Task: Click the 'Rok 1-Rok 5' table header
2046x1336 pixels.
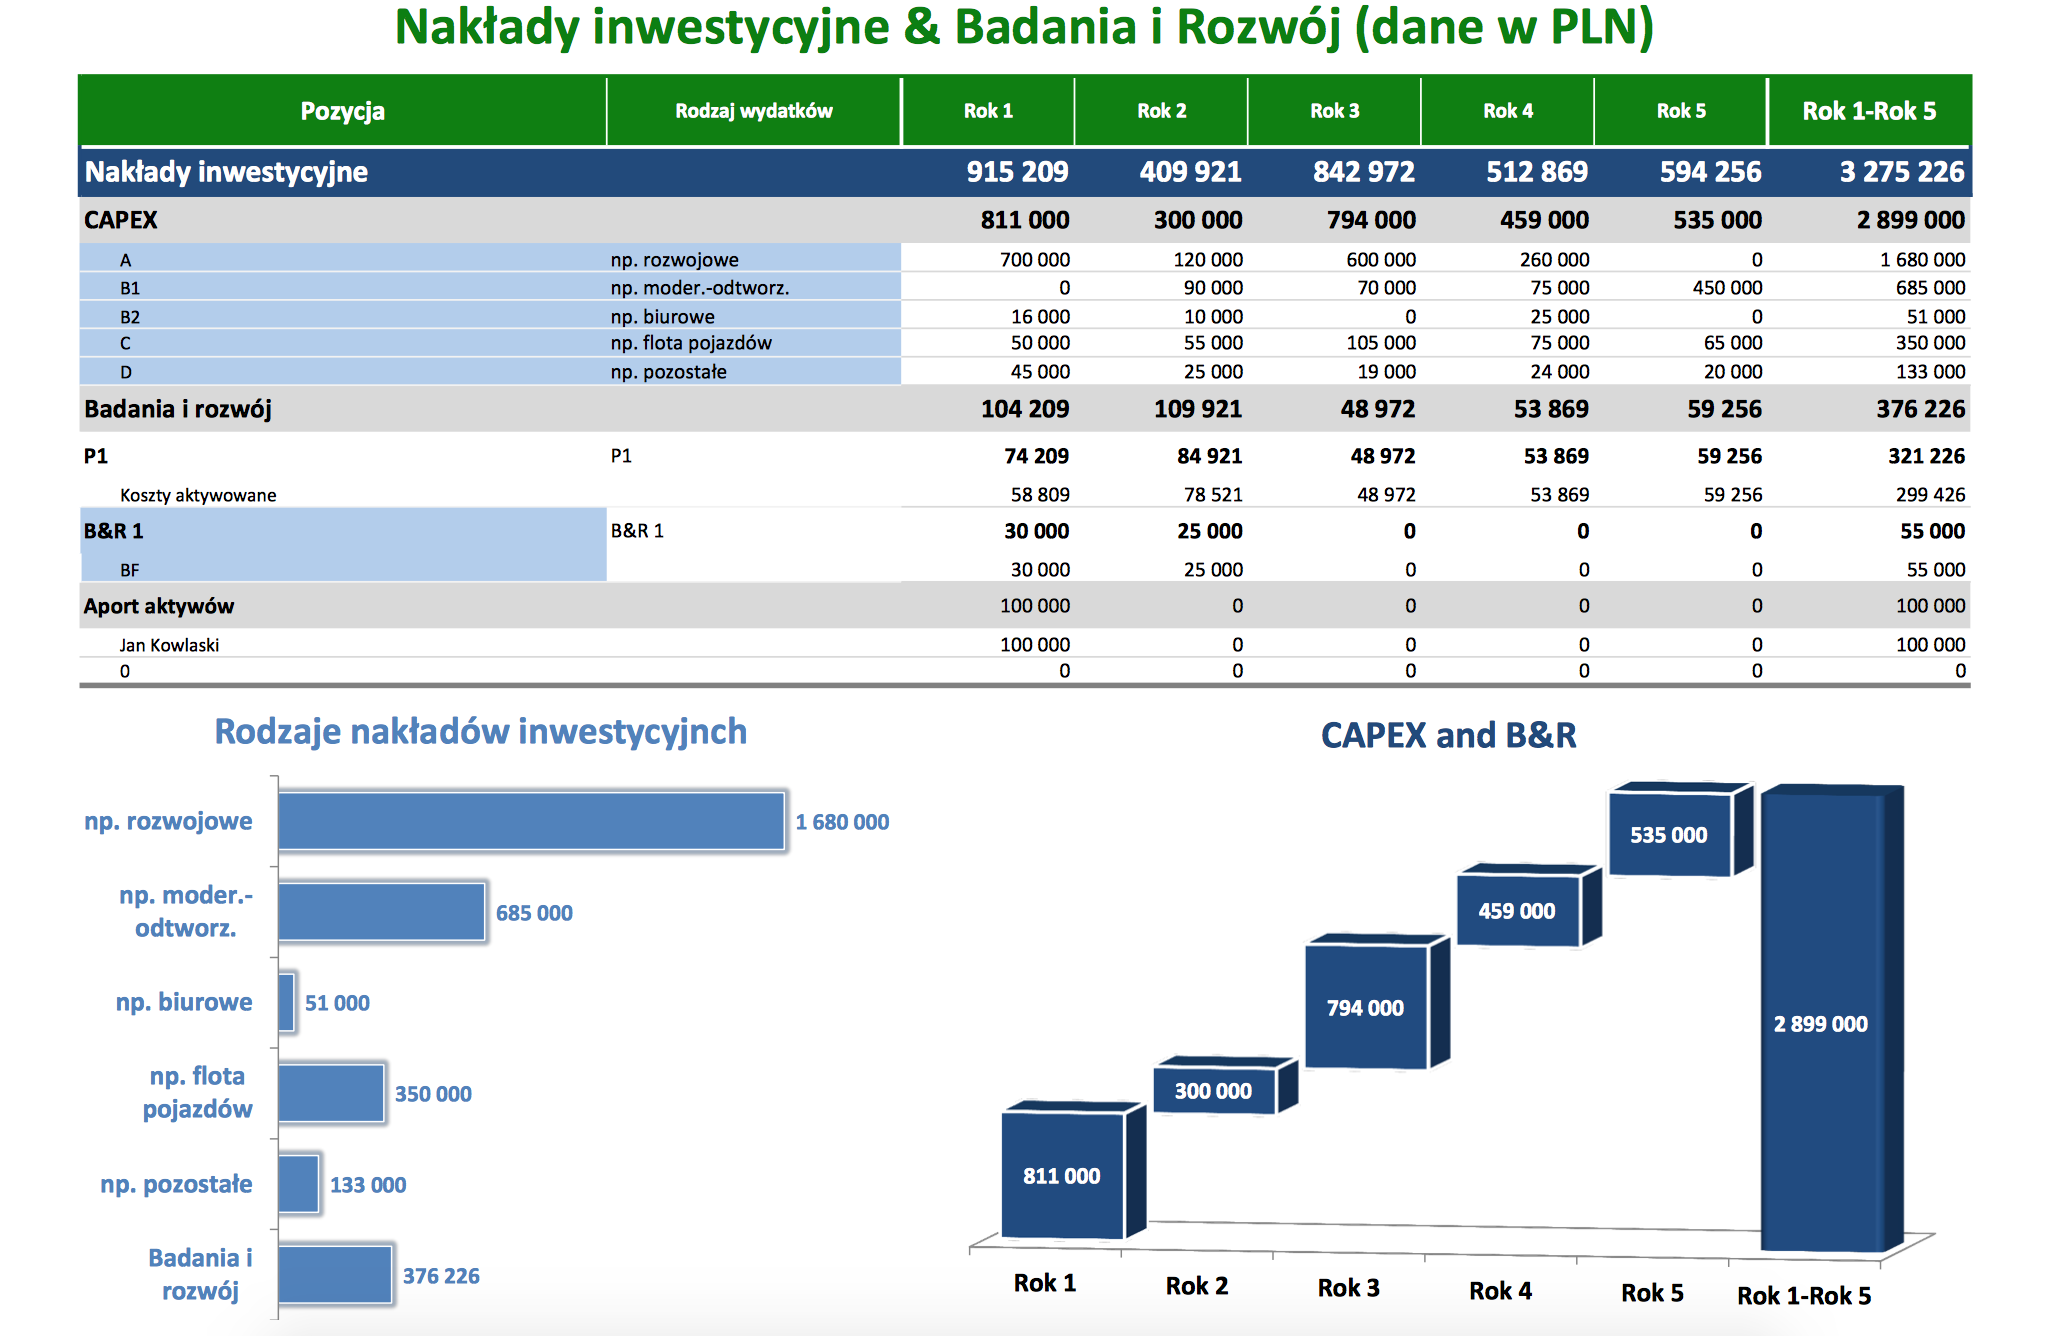Action: (1869, 111)
